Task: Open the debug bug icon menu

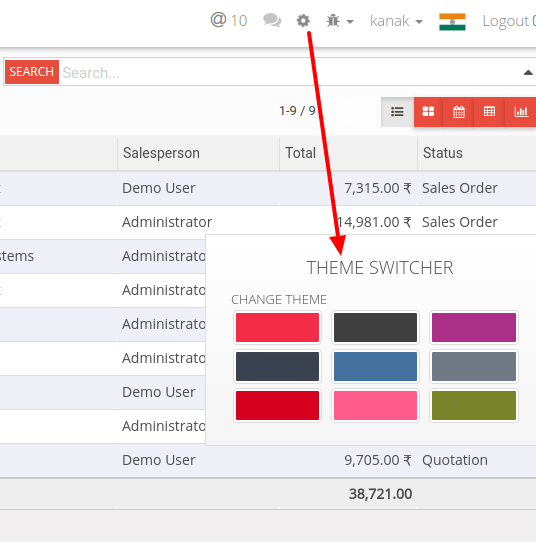Action: click(340, 21)
